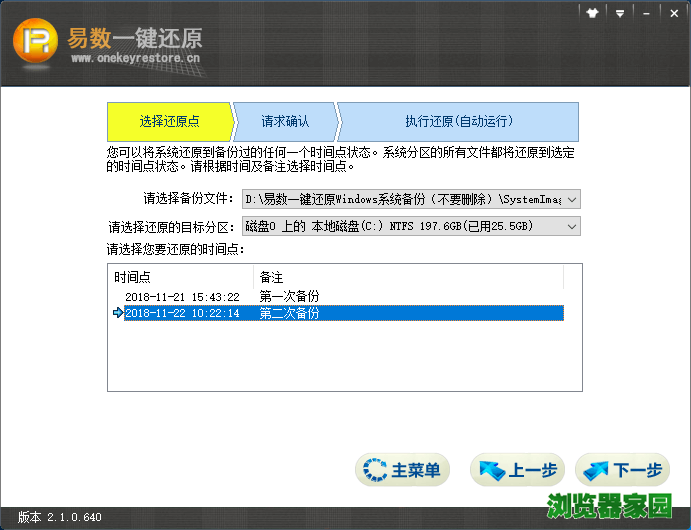691x530 pixels.
Task: Select the 执行还原(自动运行) step tab
Action: (458, 122)
